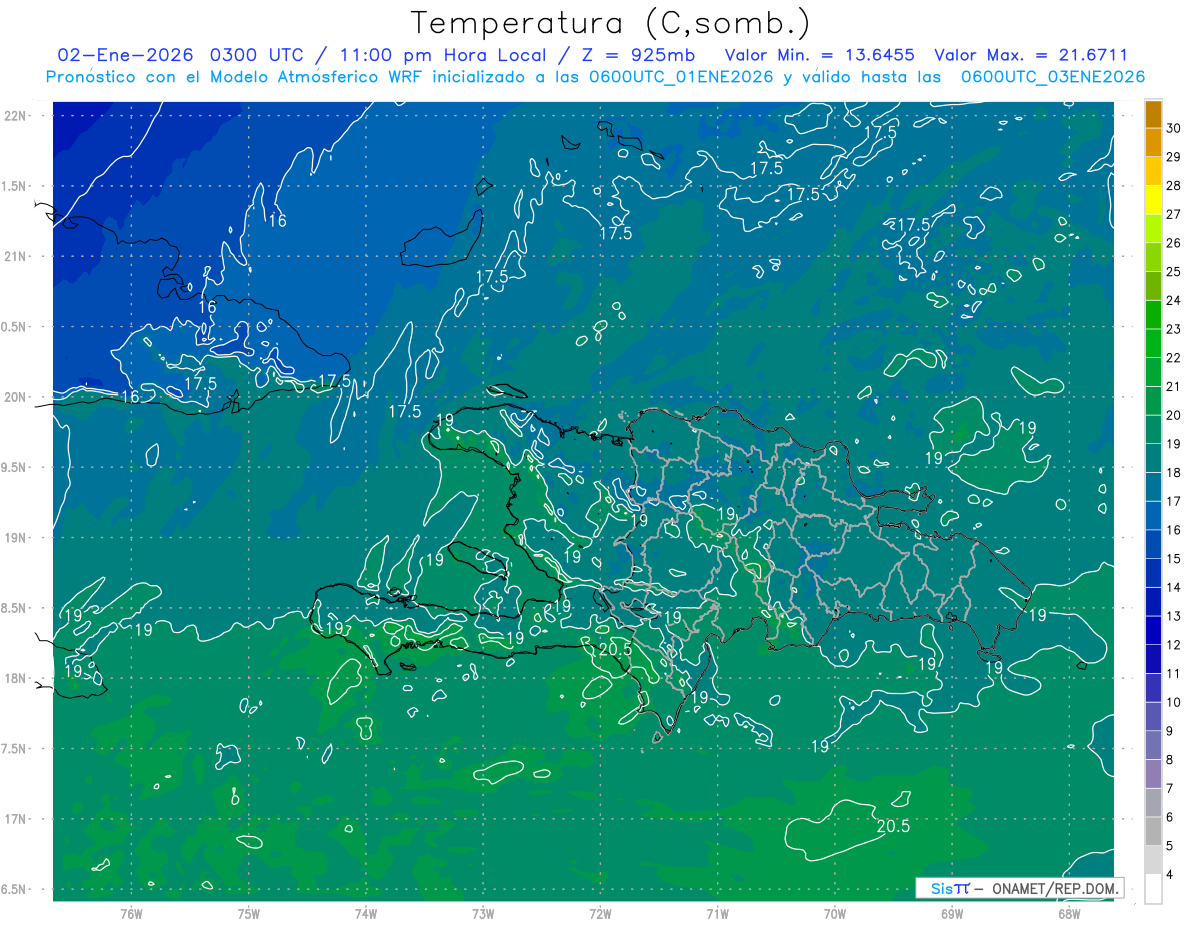
Task: Click the 75W longitude axis label
Action: tap(249, 913)
